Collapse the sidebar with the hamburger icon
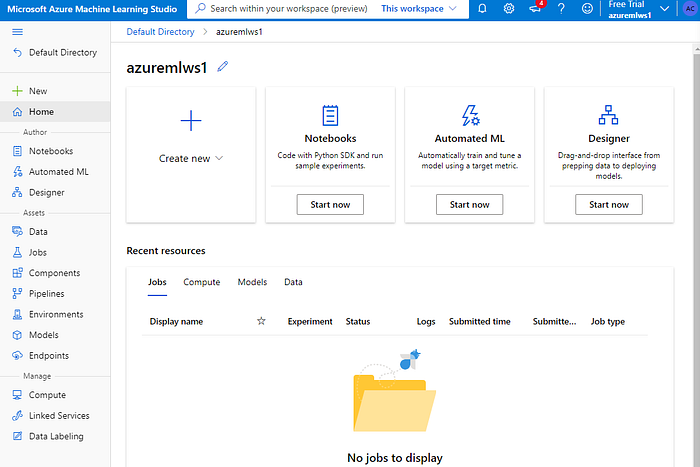The width and height of the screenshot is (700, 467). 17,32
